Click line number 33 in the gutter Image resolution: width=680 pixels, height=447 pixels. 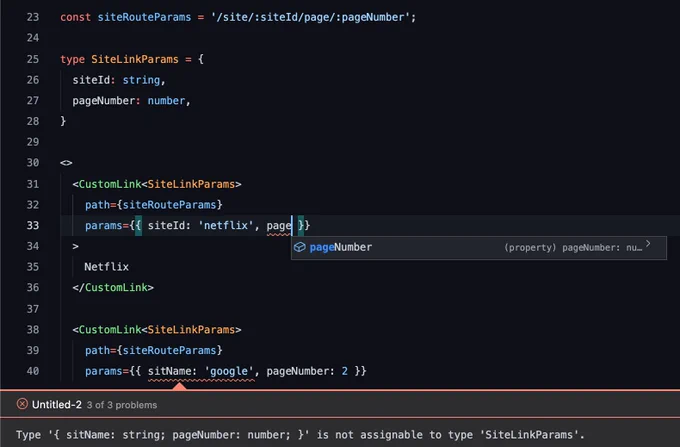tap(33, 225)
